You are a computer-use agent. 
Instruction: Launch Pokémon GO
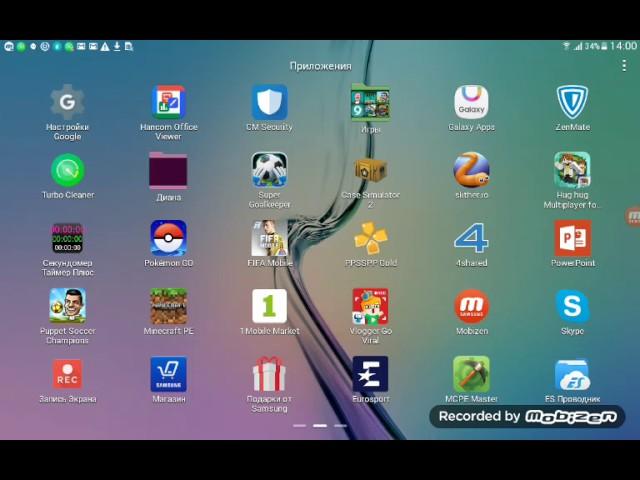pyautogui.click(x=168, y=238)
